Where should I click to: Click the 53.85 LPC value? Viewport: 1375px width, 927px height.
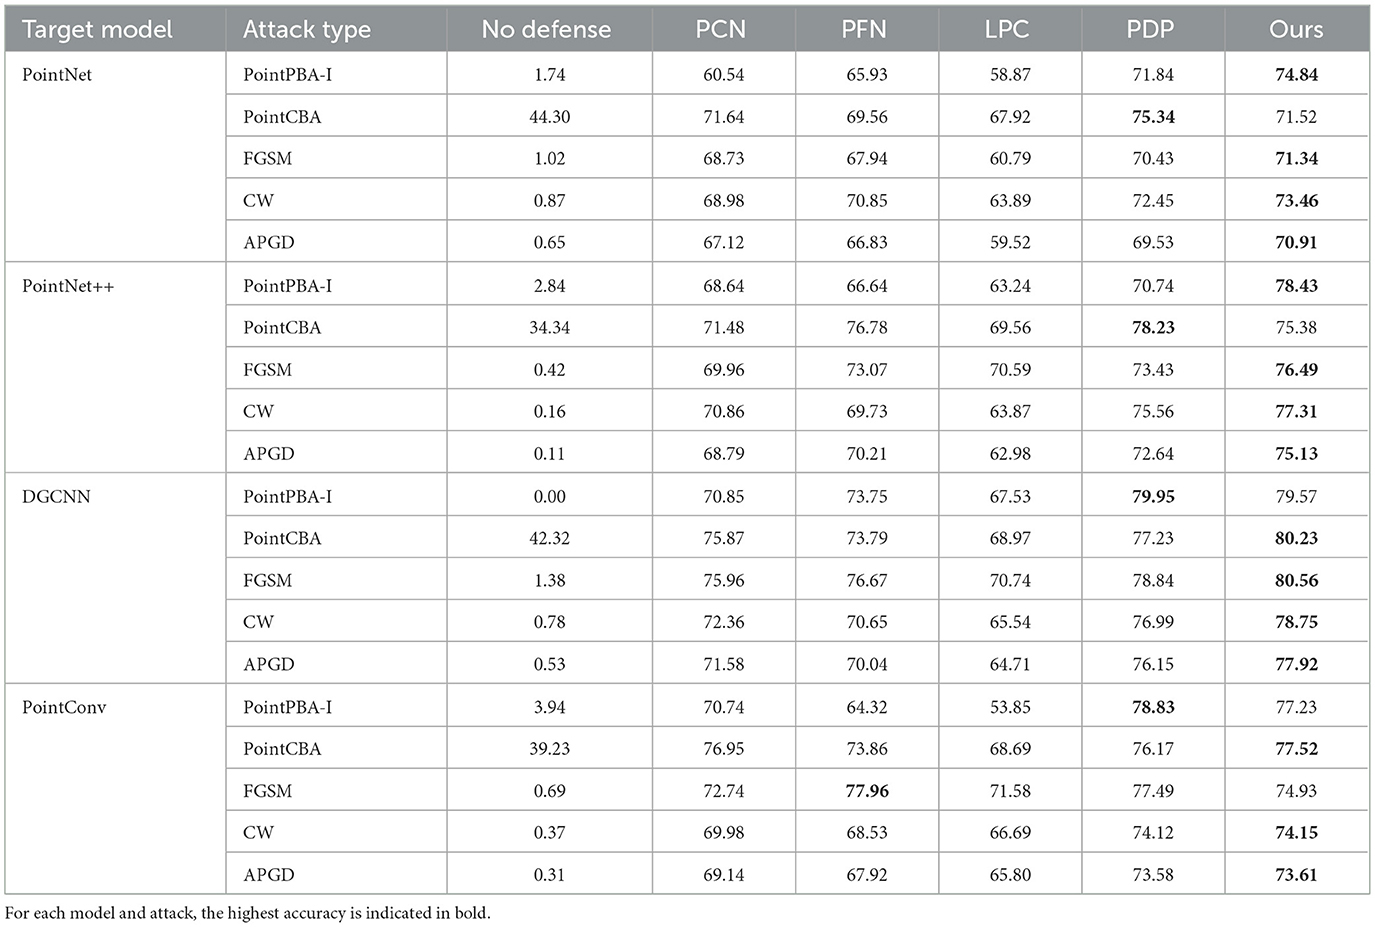(x=1009, y=707)
